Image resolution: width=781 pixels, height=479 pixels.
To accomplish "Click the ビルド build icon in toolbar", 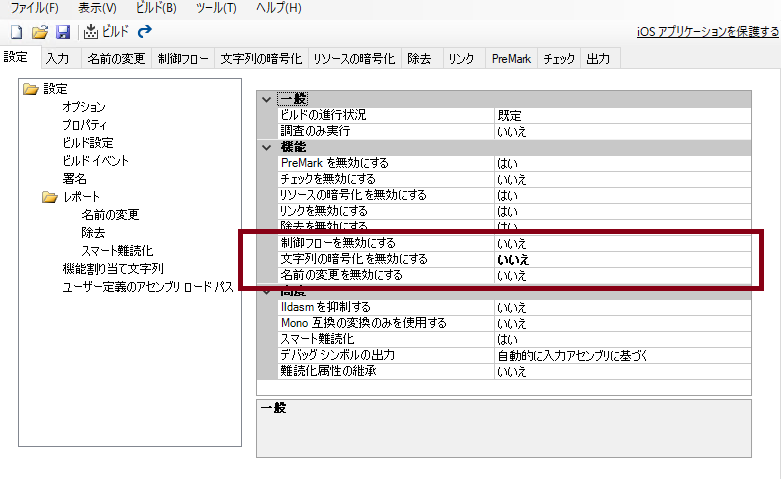I will coord(92,31).
